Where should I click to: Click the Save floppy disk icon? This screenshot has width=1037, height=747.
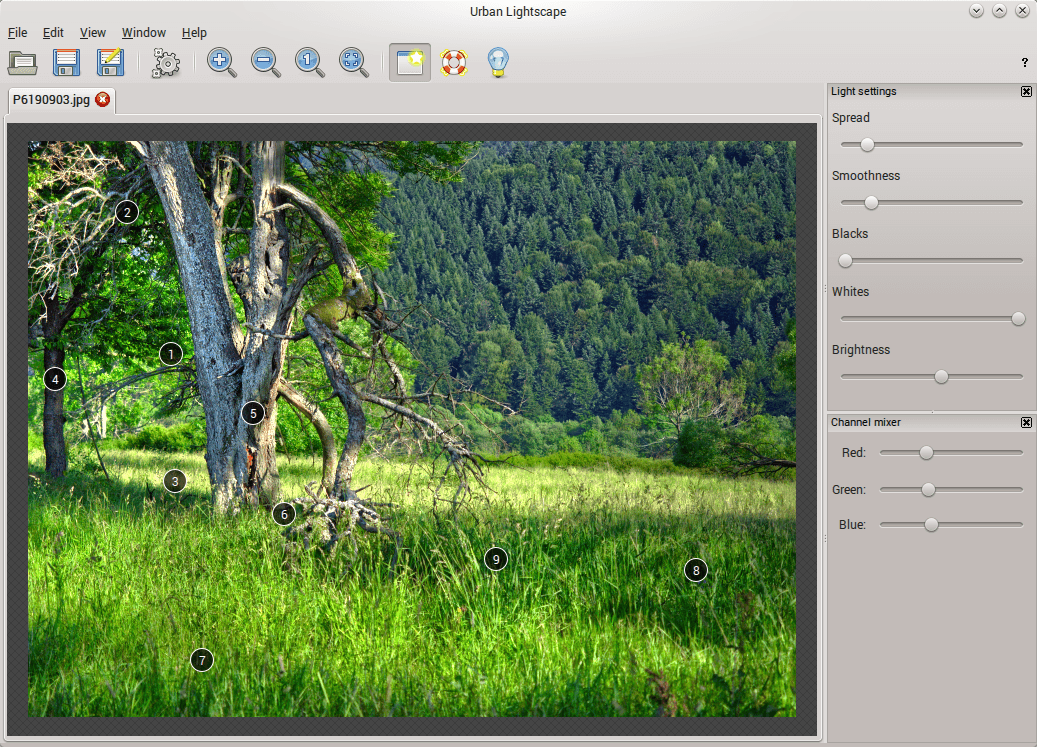[67, 63]
